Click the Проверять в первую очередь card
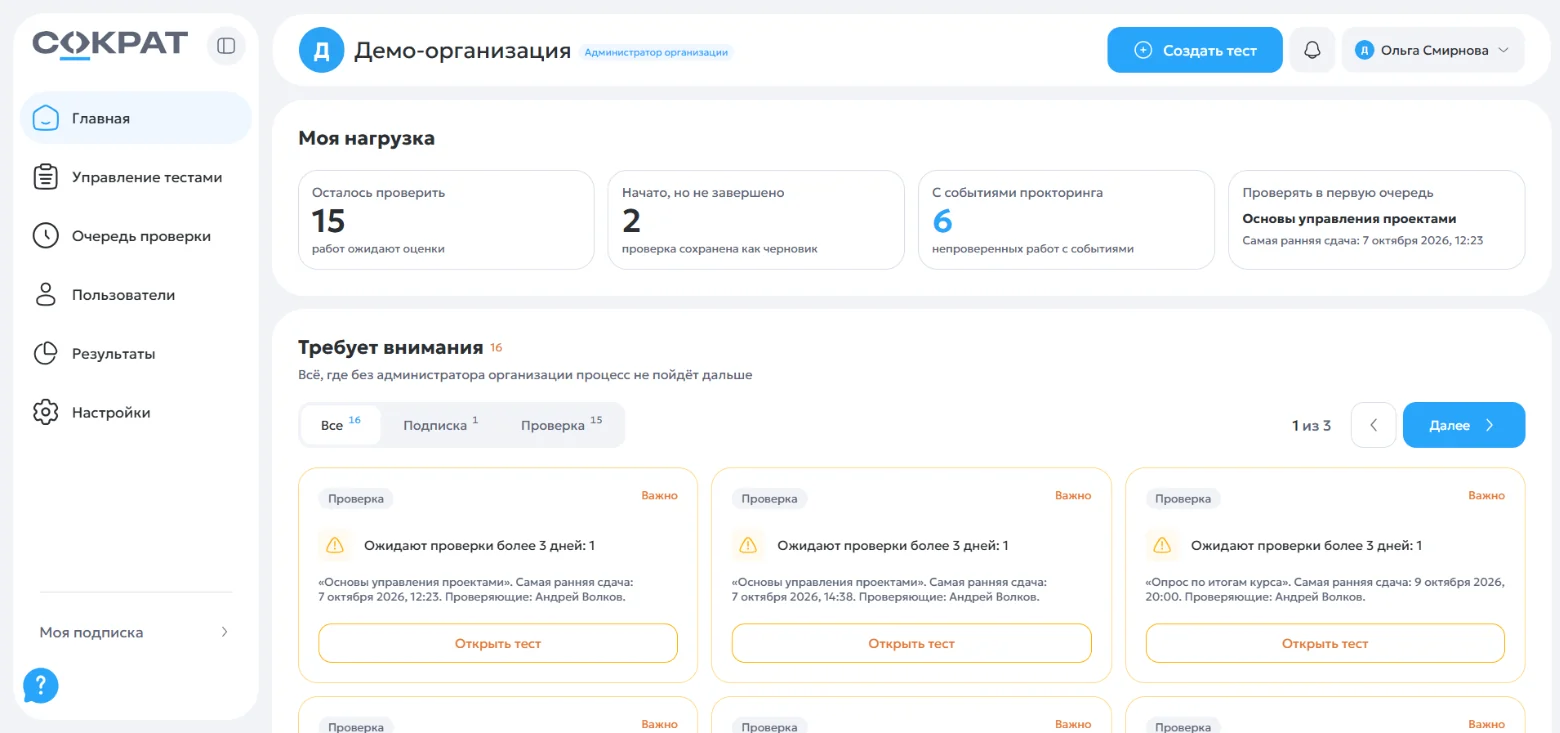Image resolution: width=1560 pixels, height=733 pixels. [x=1377, y=220]
